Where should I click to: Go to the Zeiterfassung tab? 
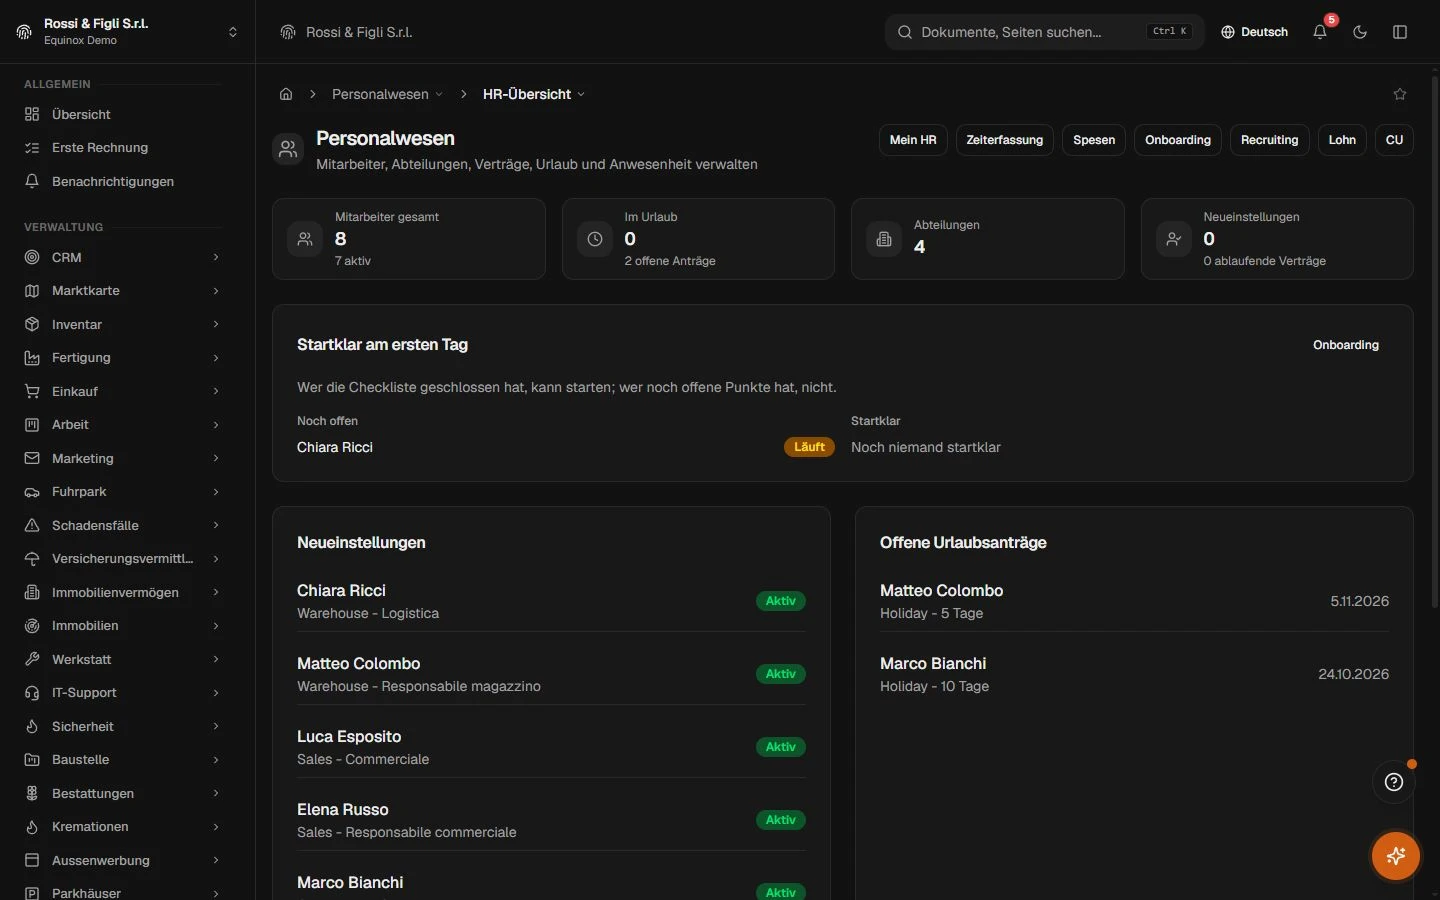pyautogui.click(x=1005, y=140)
